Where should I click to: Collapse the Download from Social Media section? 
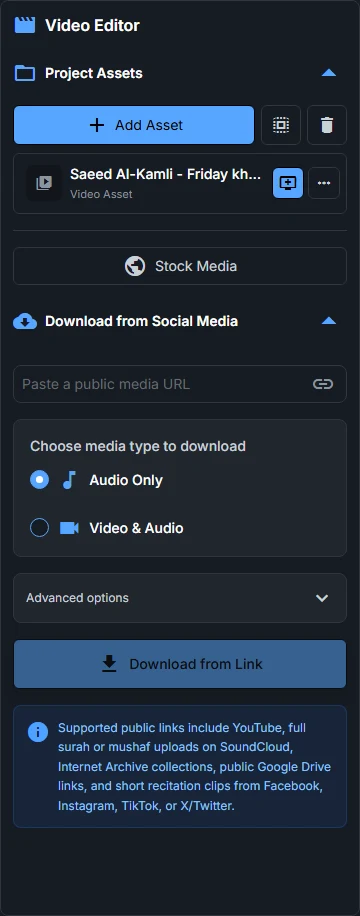[328, 321]
